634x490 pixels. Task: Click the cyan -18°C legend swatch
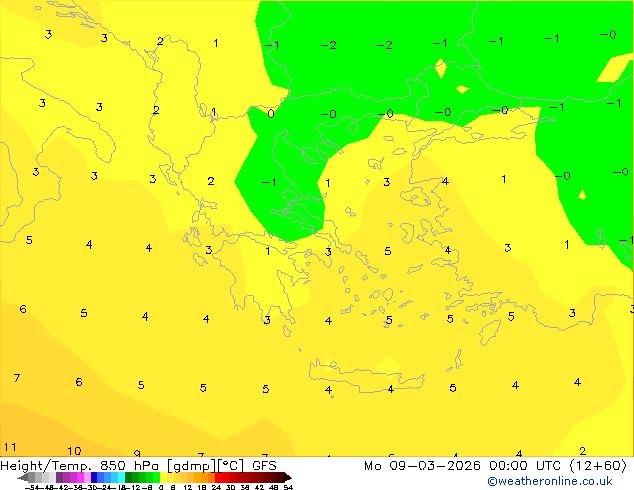pos(121,477)
